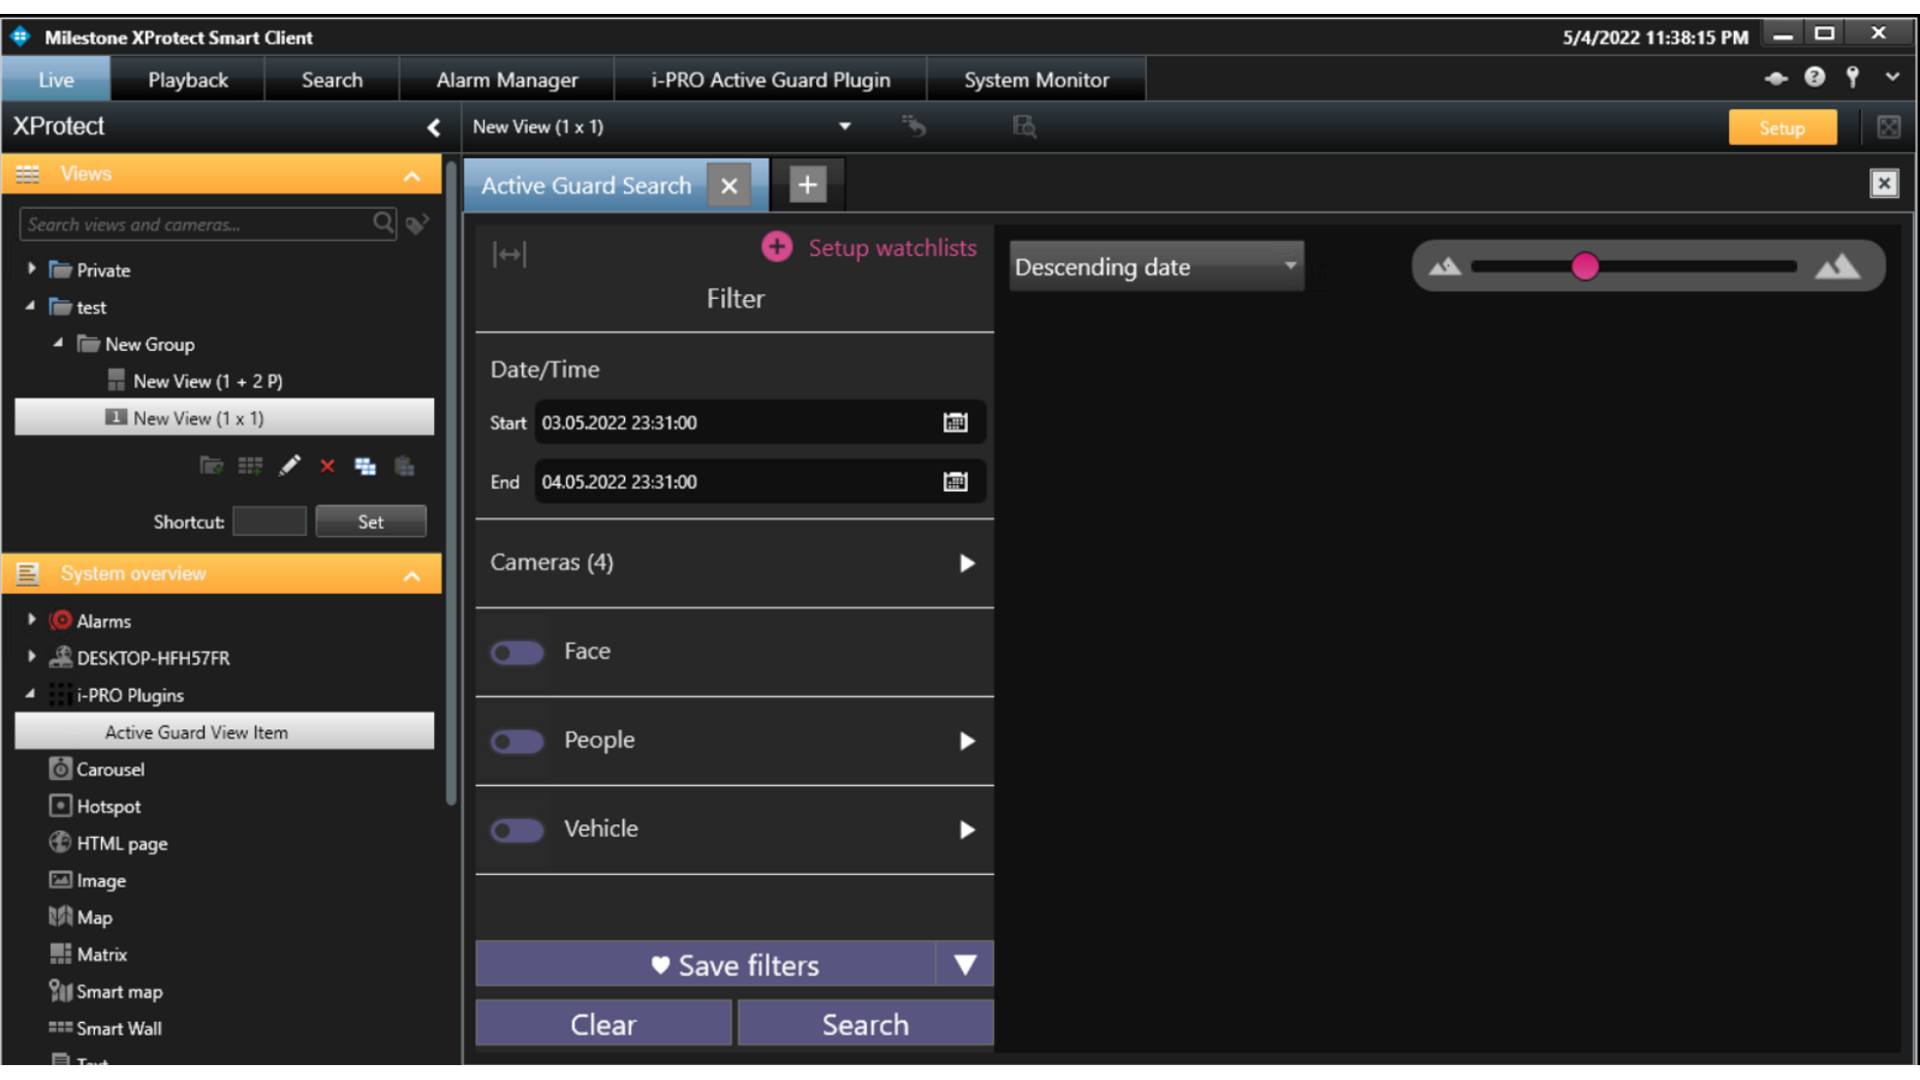Click the tag filter icon beside views search
1920x1080 pixels.
point(417,224)
